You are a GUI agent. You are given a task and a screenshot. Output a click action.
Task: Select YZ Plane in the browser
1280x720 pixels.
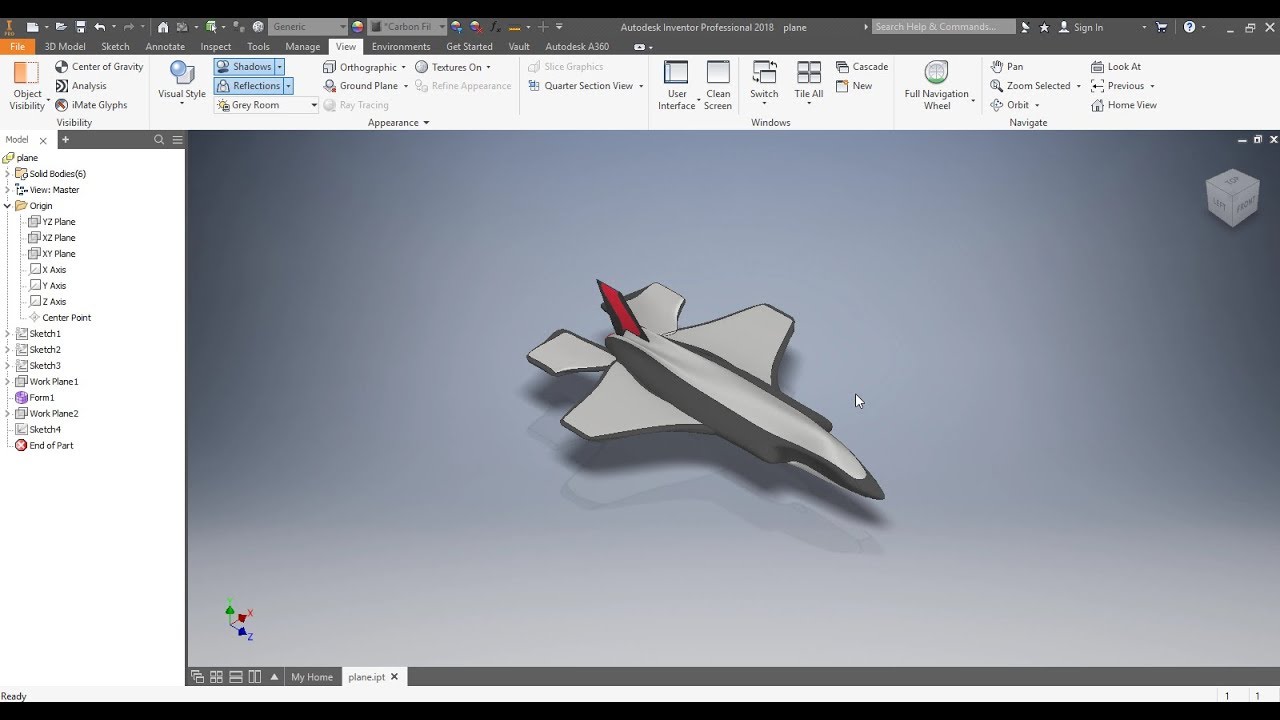tap(52, 222)
